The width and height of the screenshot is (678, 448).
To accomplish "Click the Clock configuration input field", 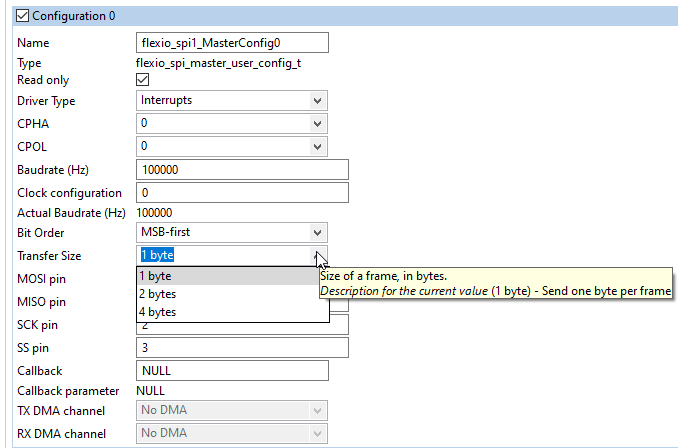I will [241, 192].
